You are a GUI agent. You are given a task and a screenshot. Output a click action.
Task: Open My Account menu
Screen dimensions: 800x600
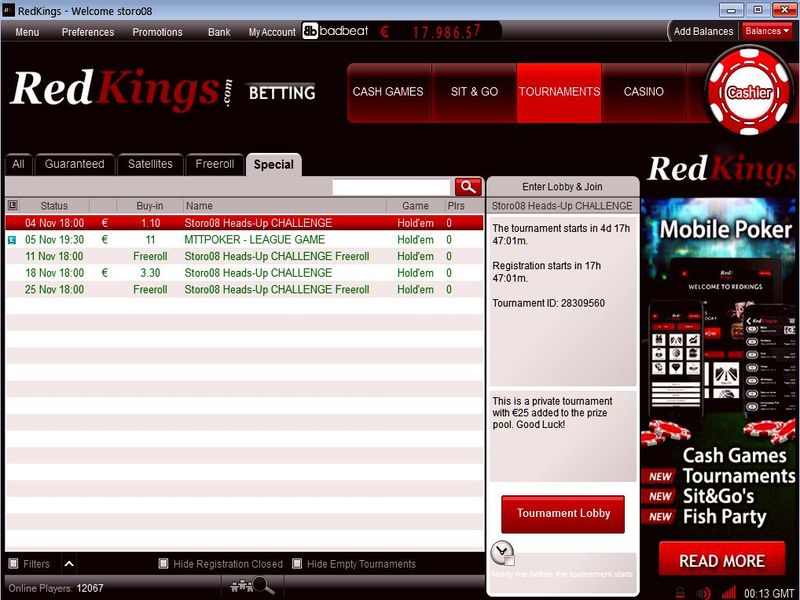coord(272,32)
